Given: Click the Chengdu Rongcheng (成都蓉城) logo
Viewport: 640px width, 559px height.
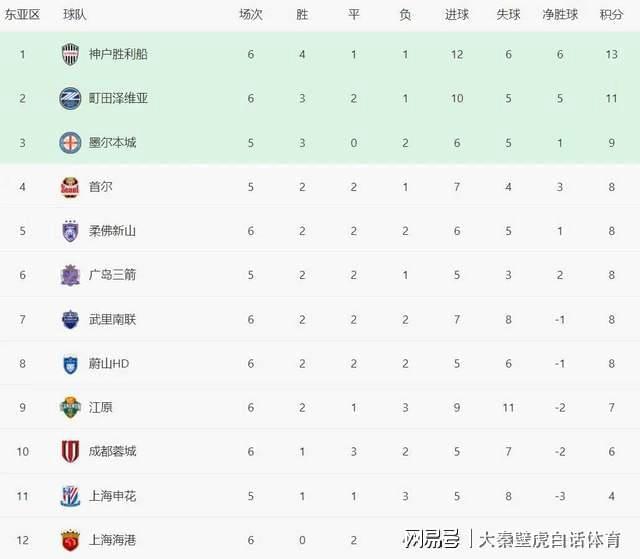Looking at the screenshot, I should (70, 451).
